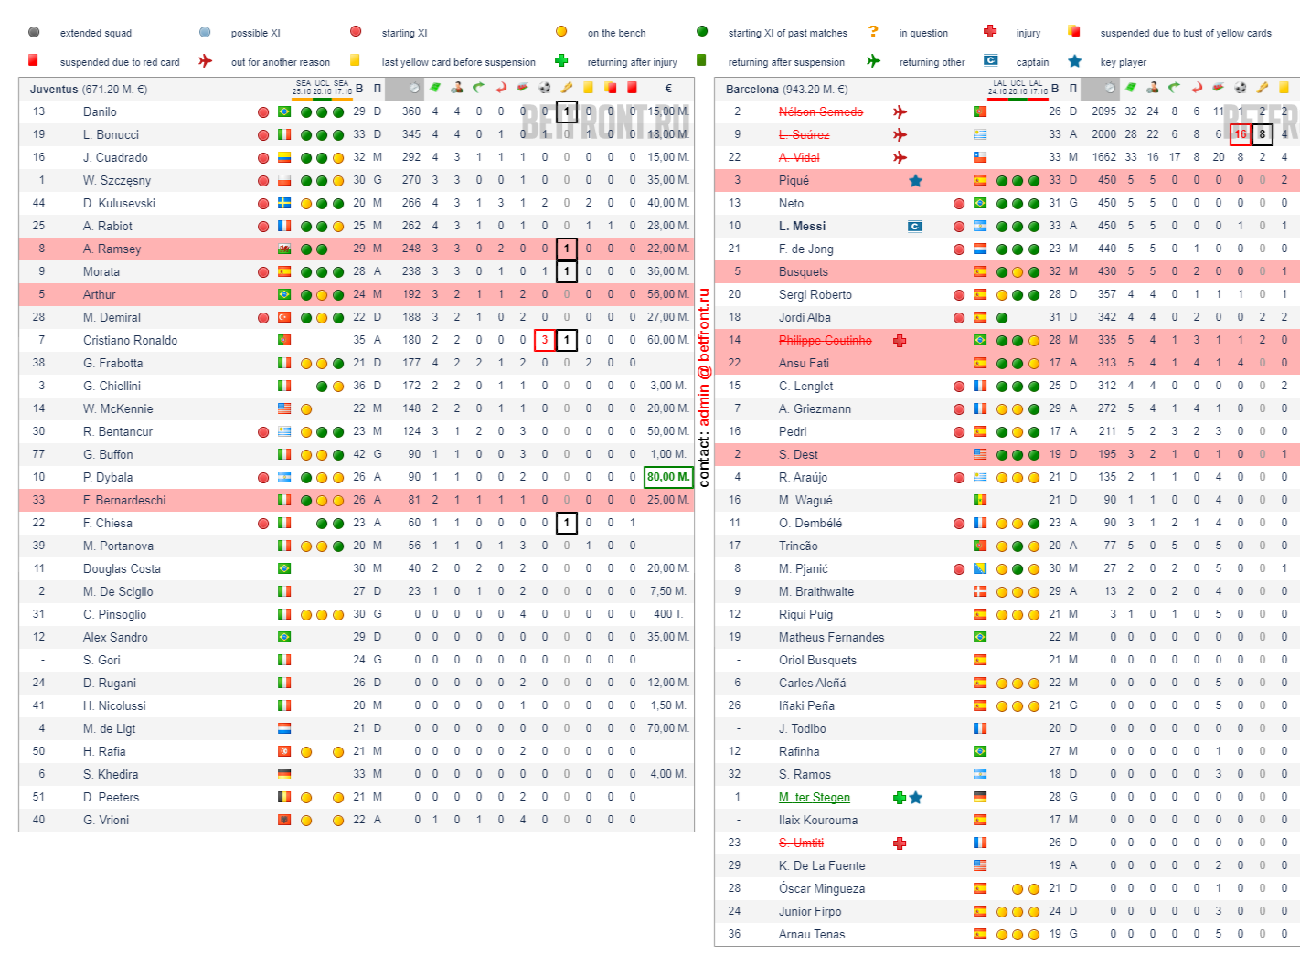Select player P. Dybala
This screenshot has width=1300, height=965.
click(108, 477)
